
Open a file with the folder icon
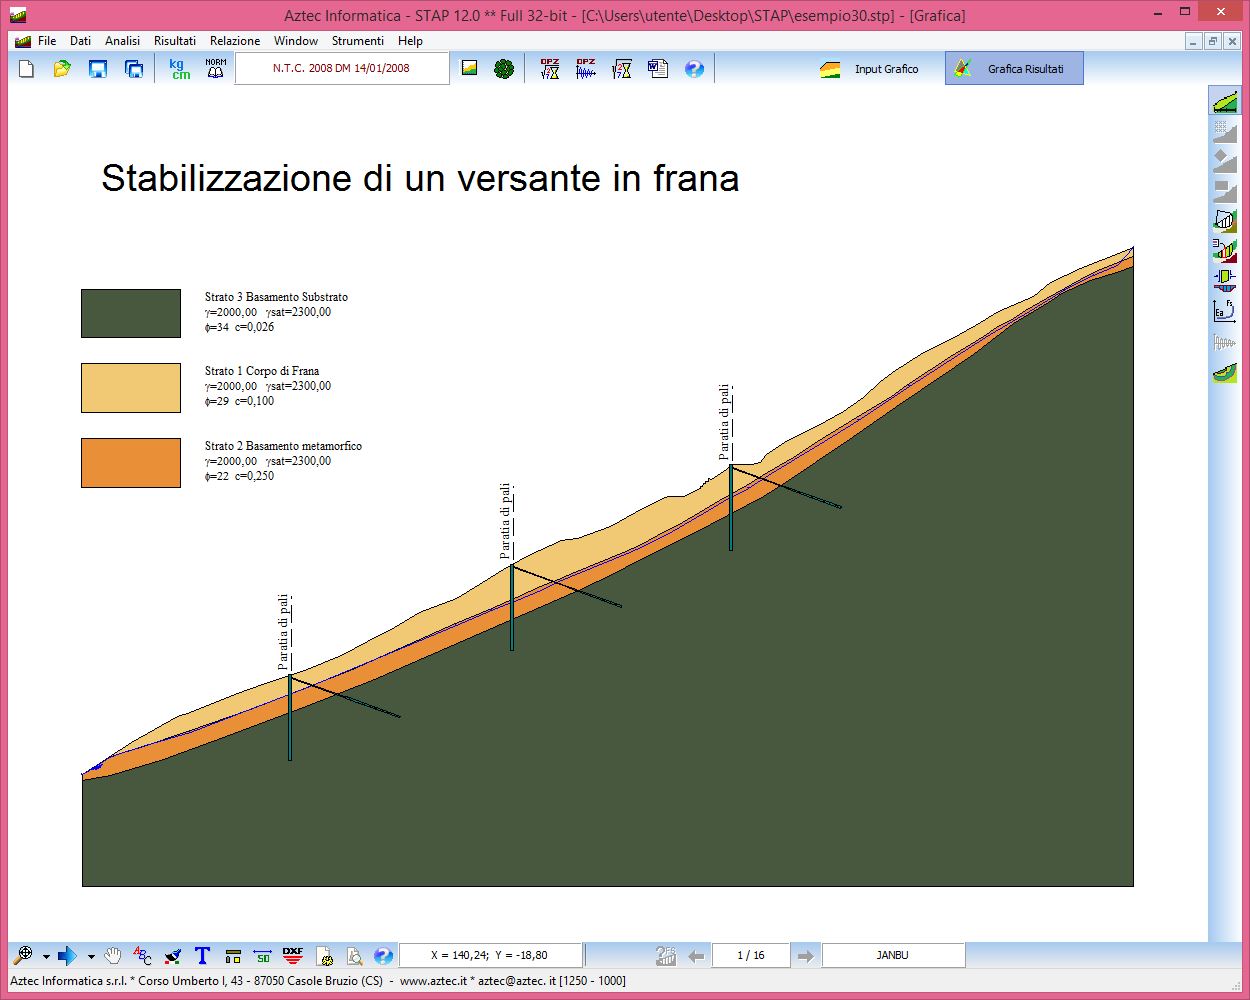coord(62,69)
